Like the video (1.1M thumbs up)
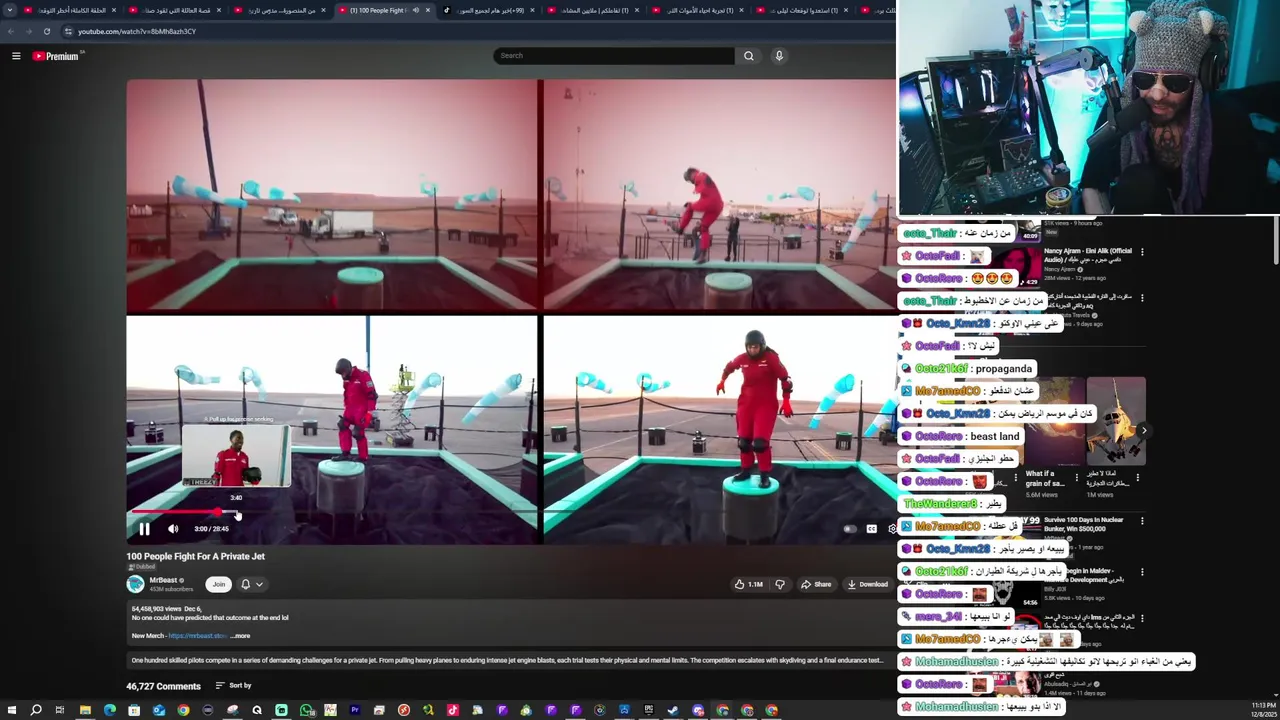This screenshot has height=720, width=1280. point(748,584)
